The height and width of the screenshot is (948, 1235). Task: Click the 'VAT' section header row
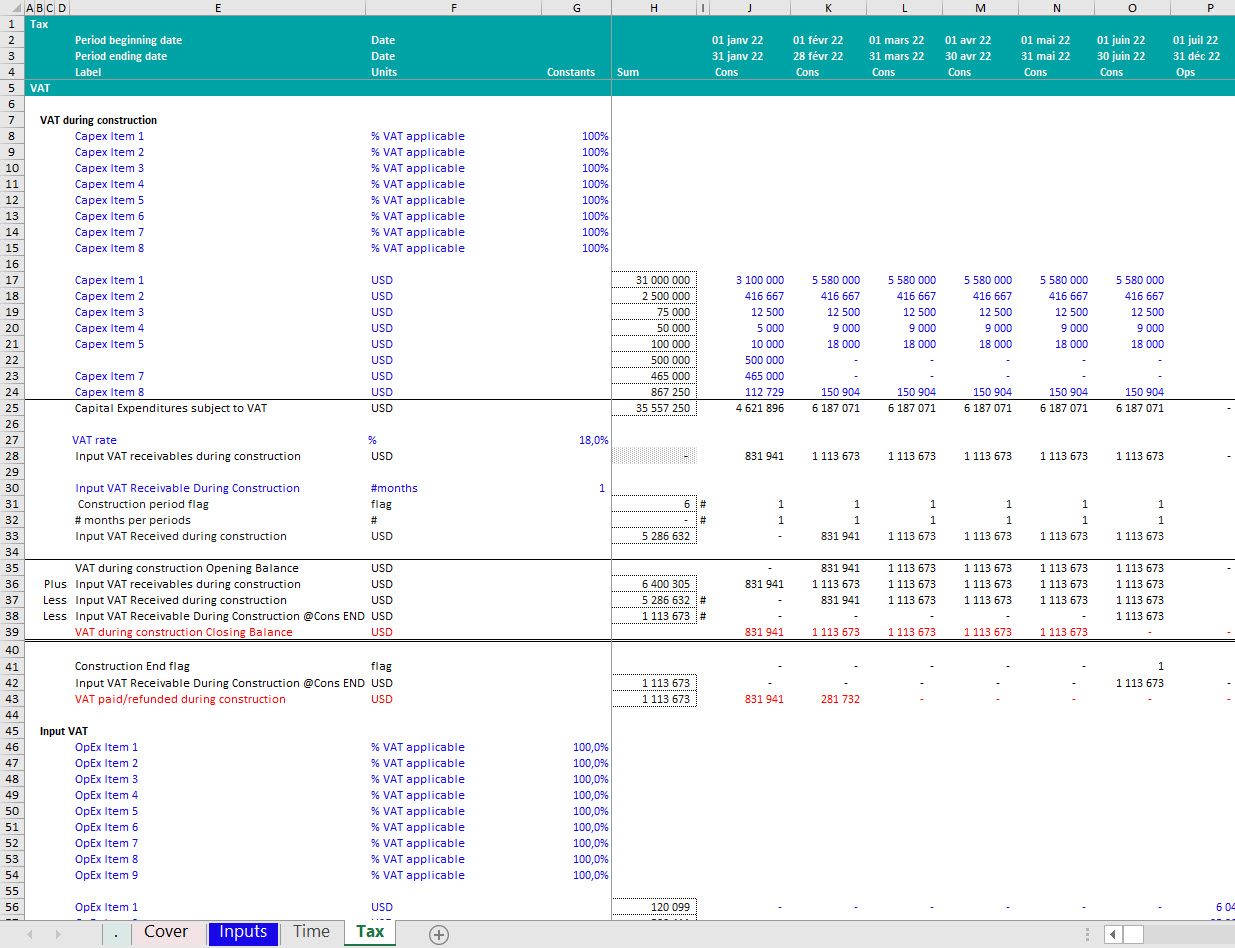[629, 88]
